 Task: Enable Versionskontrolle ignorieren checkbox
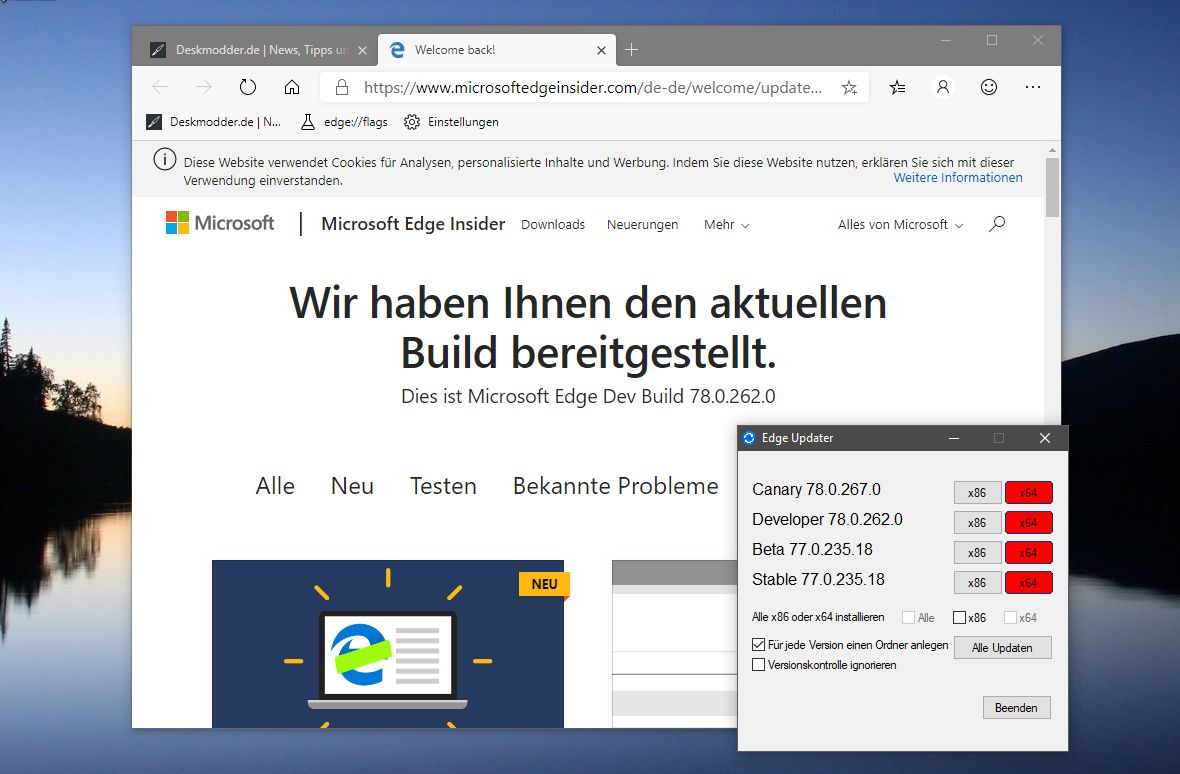pyautogui.click(x=759, y=665)
